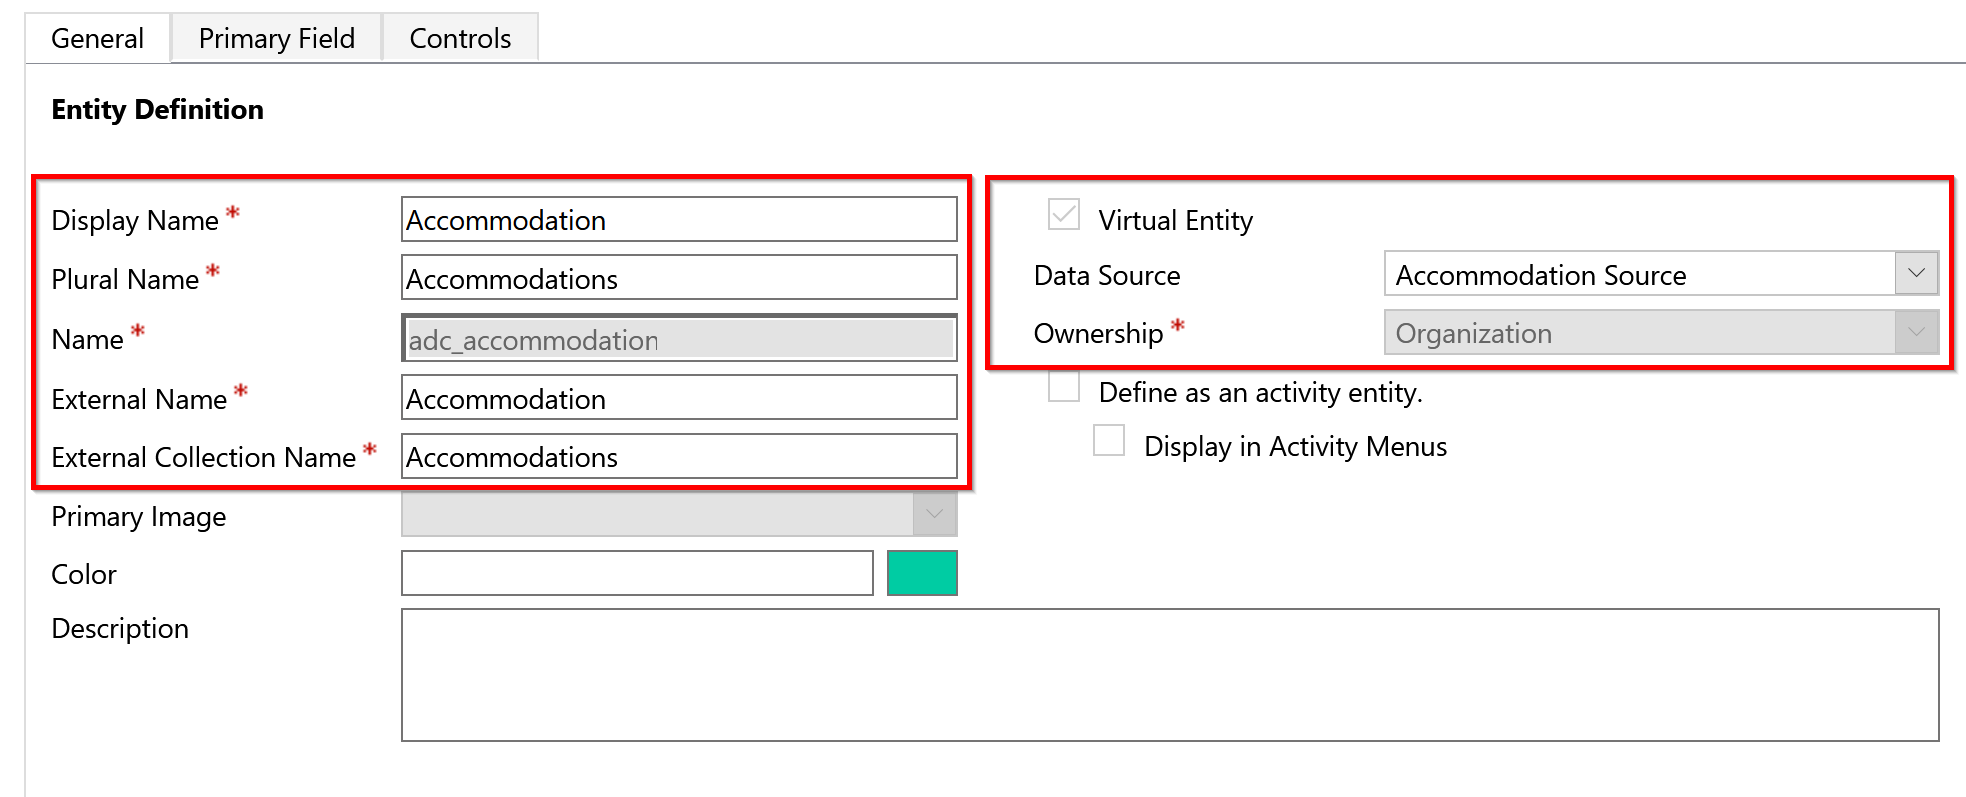Open the Ownership dropdown showing Organization
The width and height of the screenshot is (1966, 797).
tap(1661, 332)
